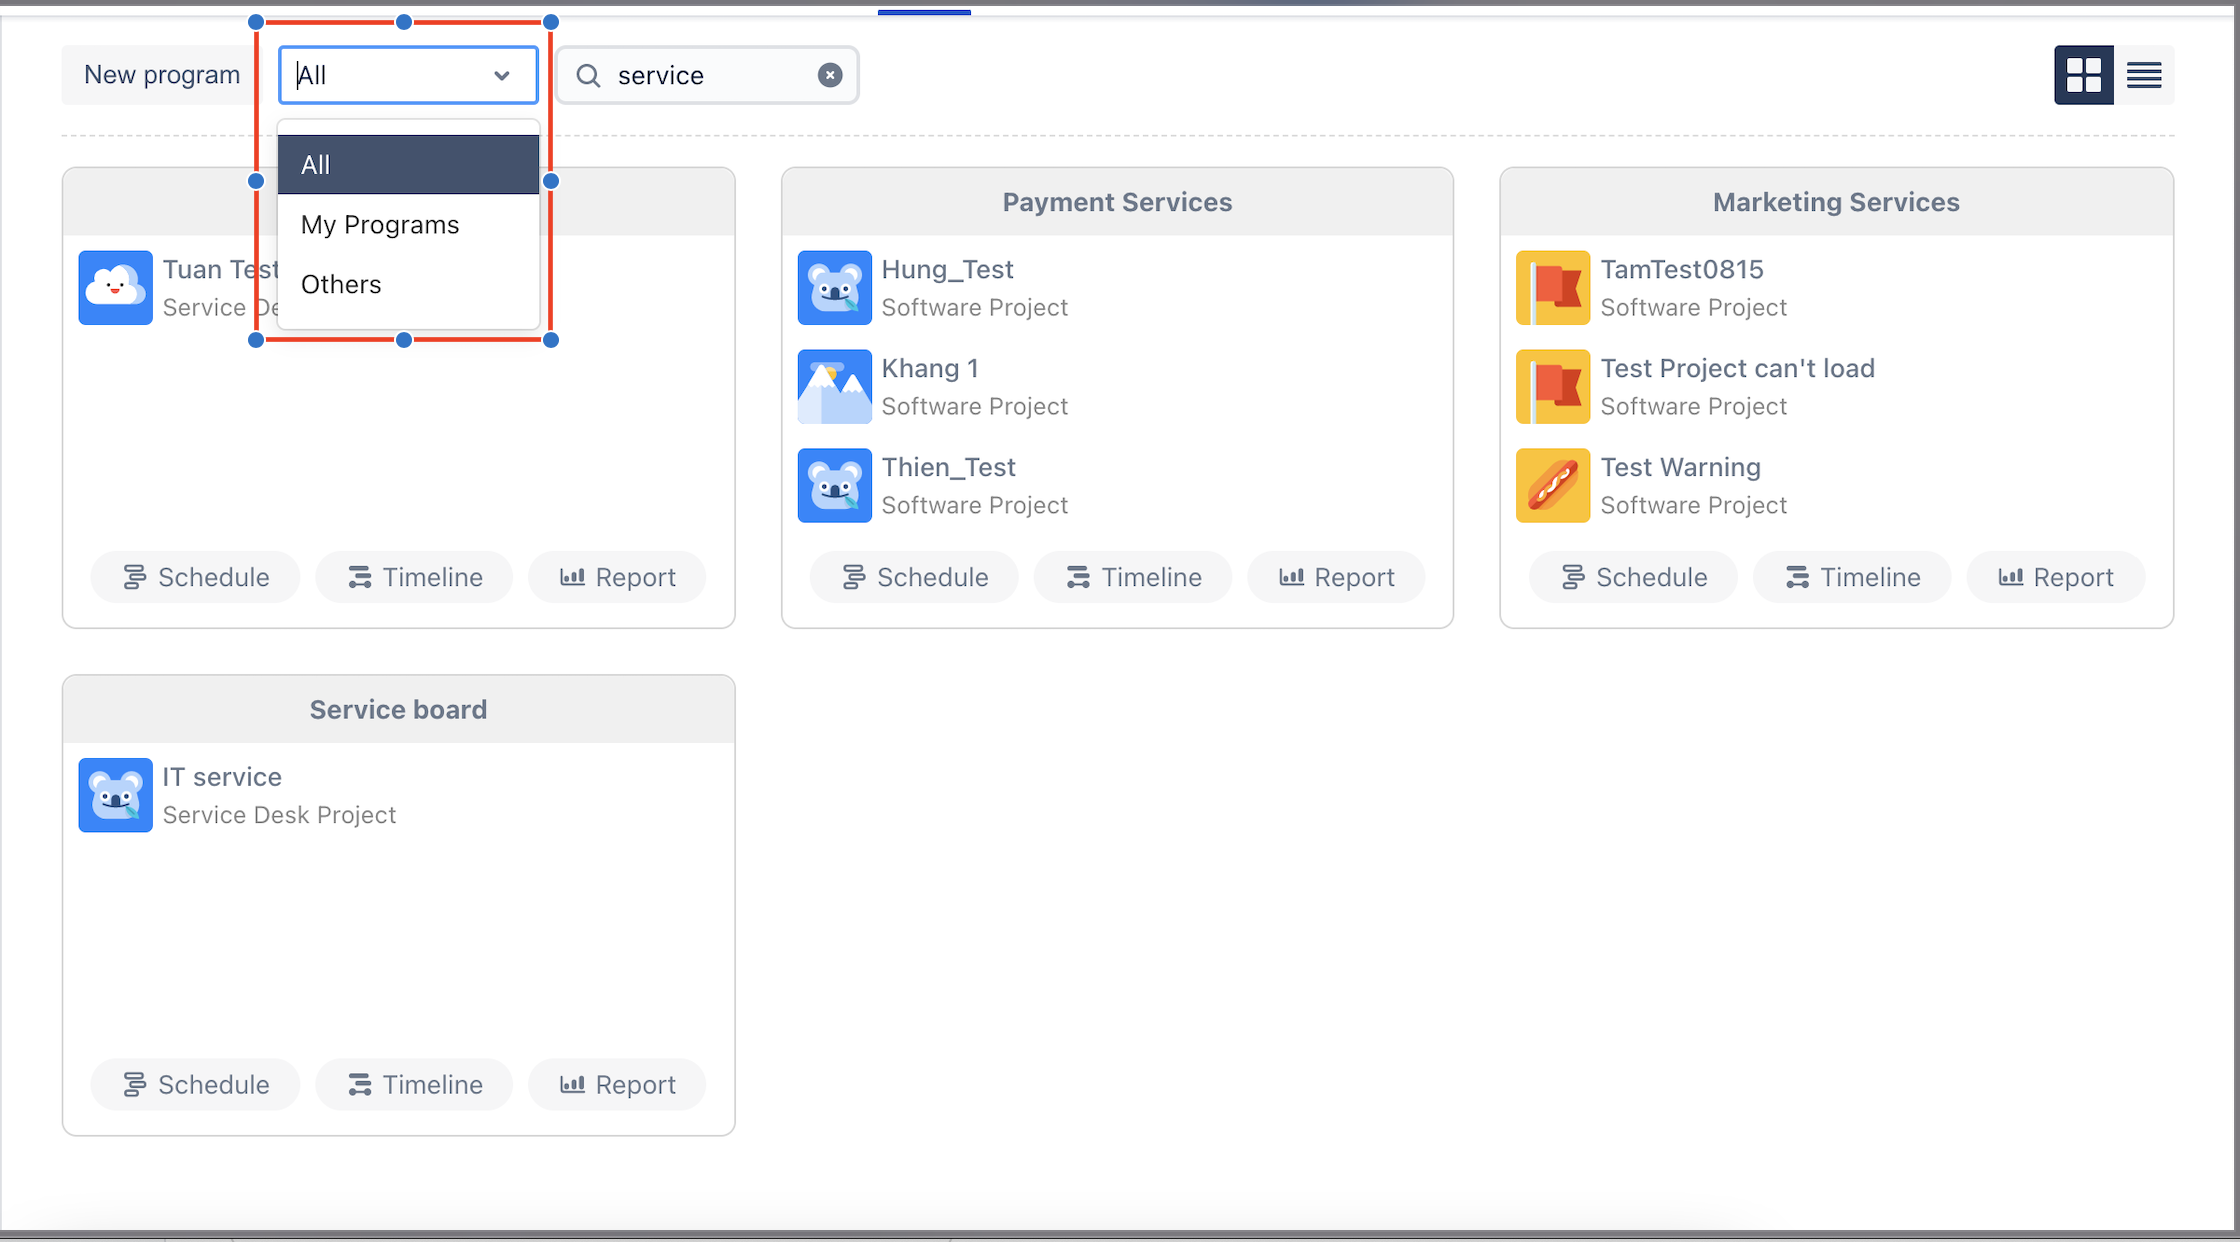
Task: Click Test Warning hotdog project icon
Action: (x=1552, y=486)
